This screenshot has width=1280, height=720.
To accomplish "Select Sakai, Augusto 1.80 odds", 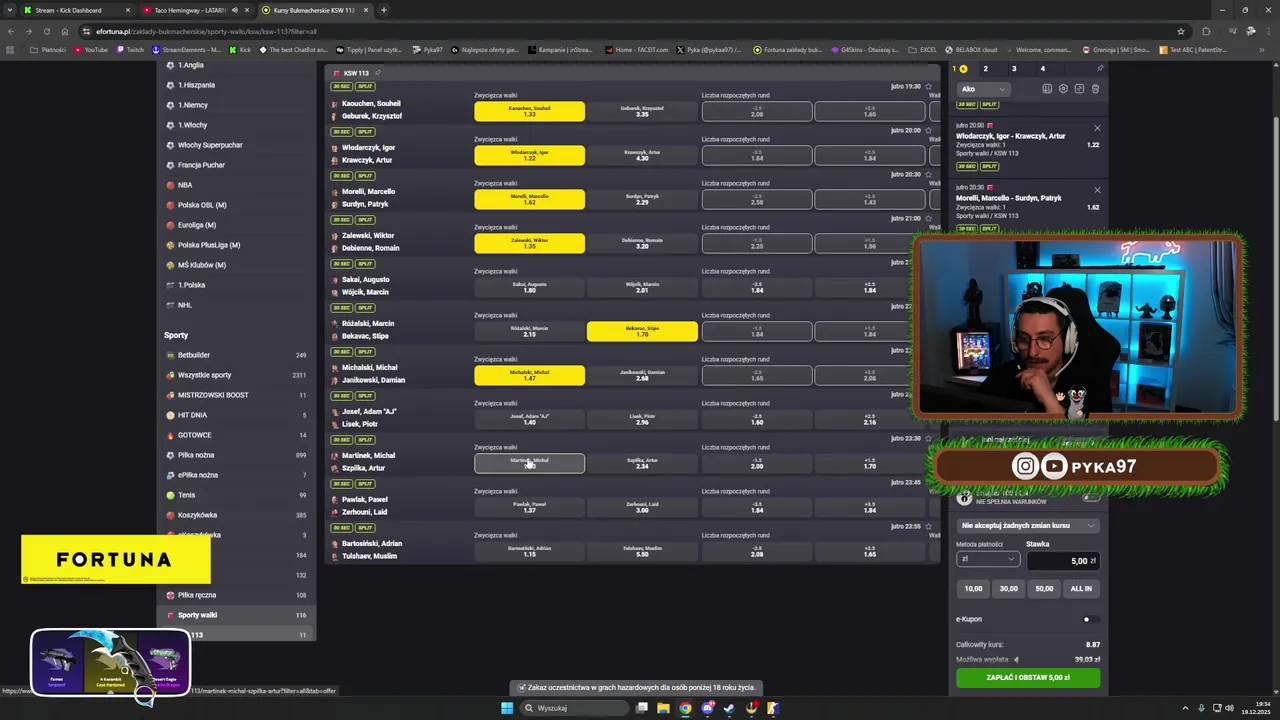I will click(x=529, y=287).
